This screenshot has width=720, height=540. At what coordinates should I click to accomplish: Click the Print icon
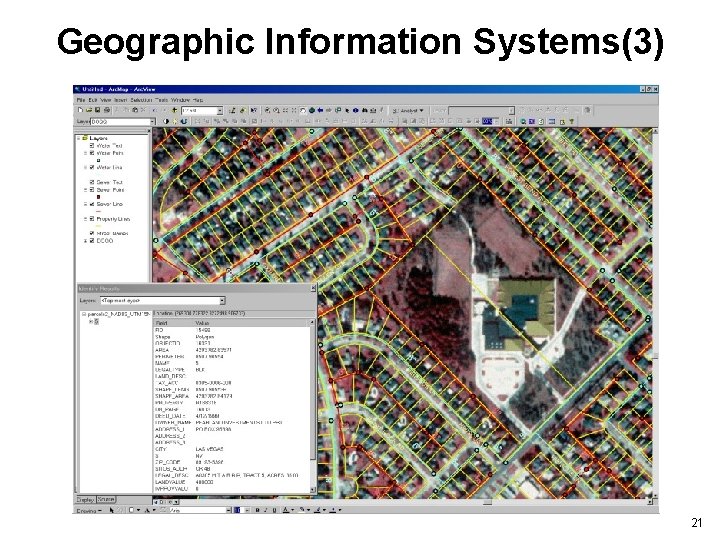pyautogui.click(x=107, y=110)
